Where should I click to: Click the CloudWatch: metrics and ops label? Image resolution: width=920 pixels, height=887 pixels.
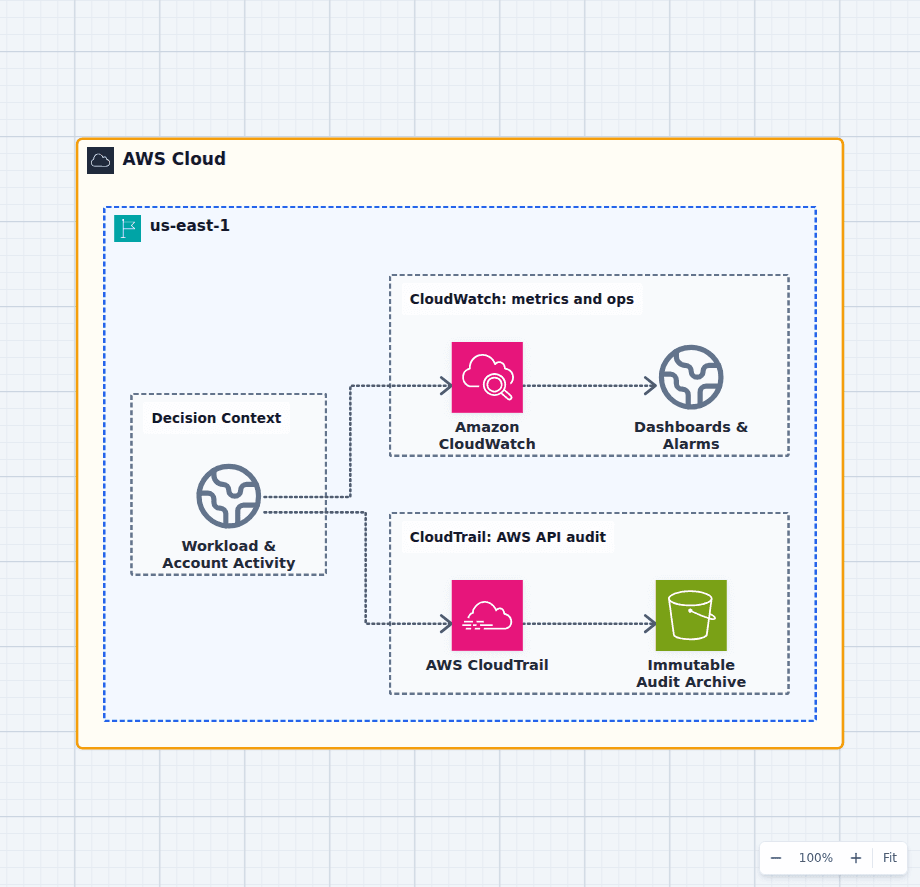(522, 299)
